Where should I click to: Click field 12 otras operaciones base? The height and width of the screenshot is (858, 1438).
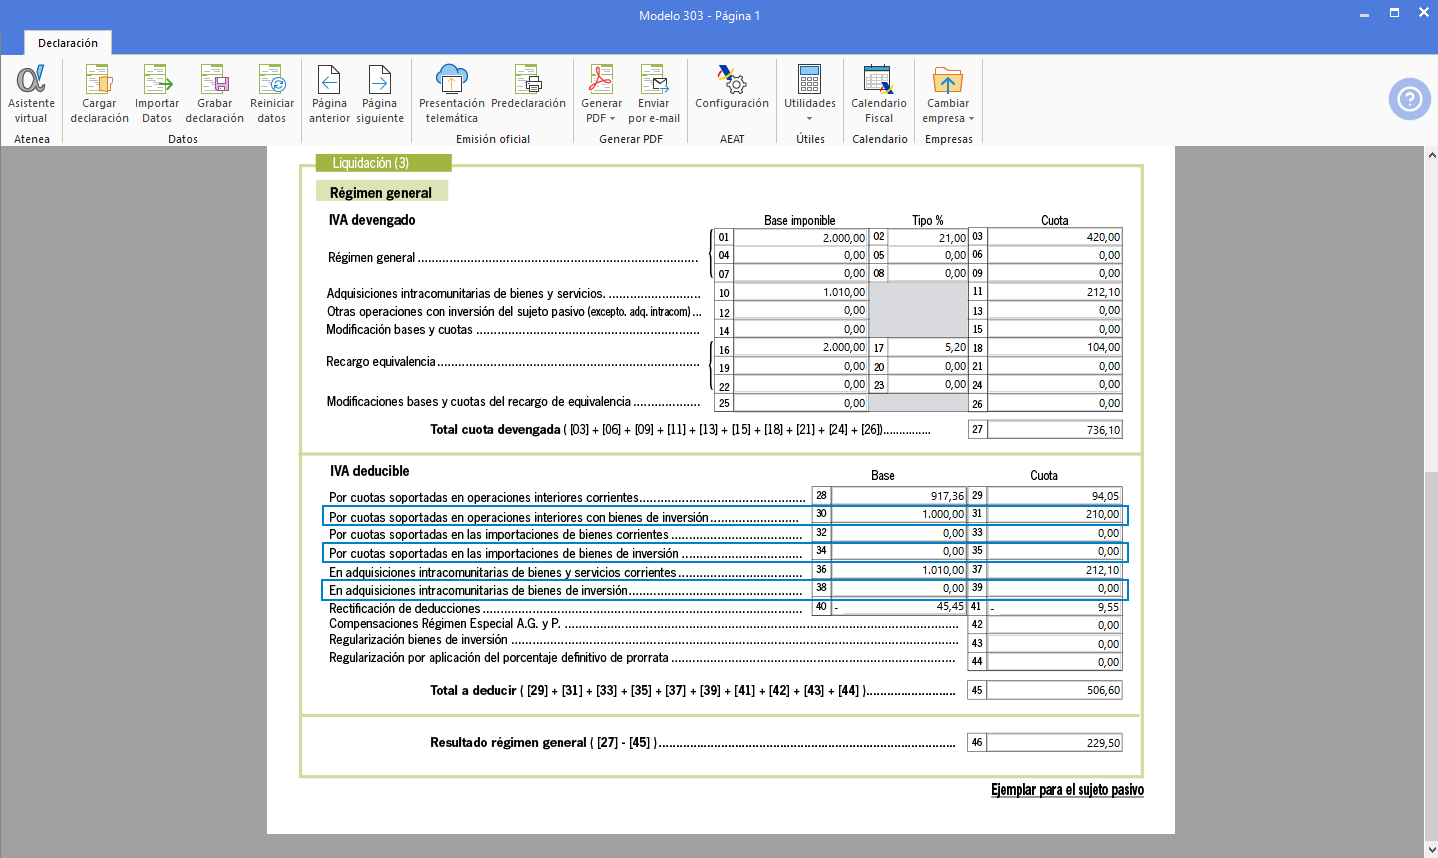[x=800, y=310]
